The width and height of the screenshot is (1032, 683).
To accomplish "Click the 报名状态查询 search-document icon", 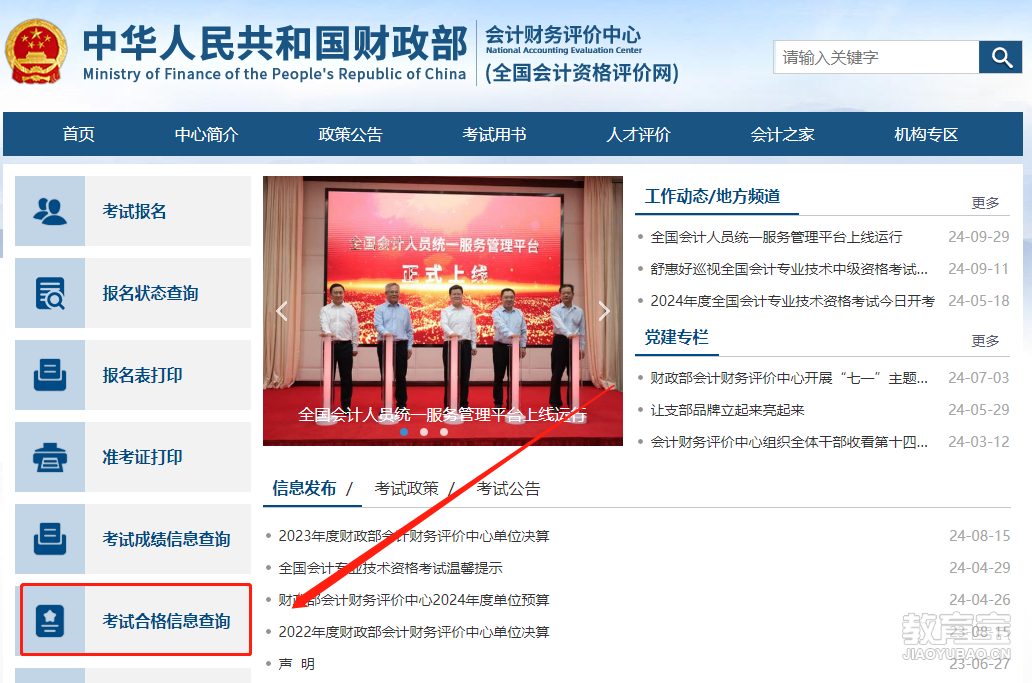I will 50,293.
